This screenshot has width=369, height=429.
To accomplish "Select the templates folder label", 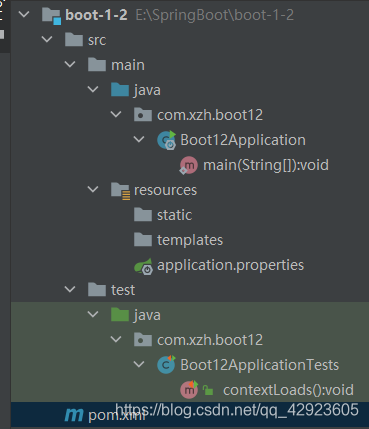I will point(190,240).
